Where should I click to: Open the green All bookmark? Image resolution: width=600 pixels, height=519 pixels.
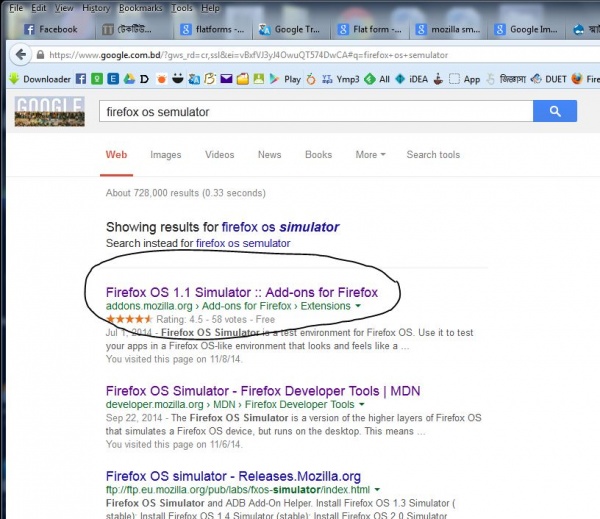377,79
